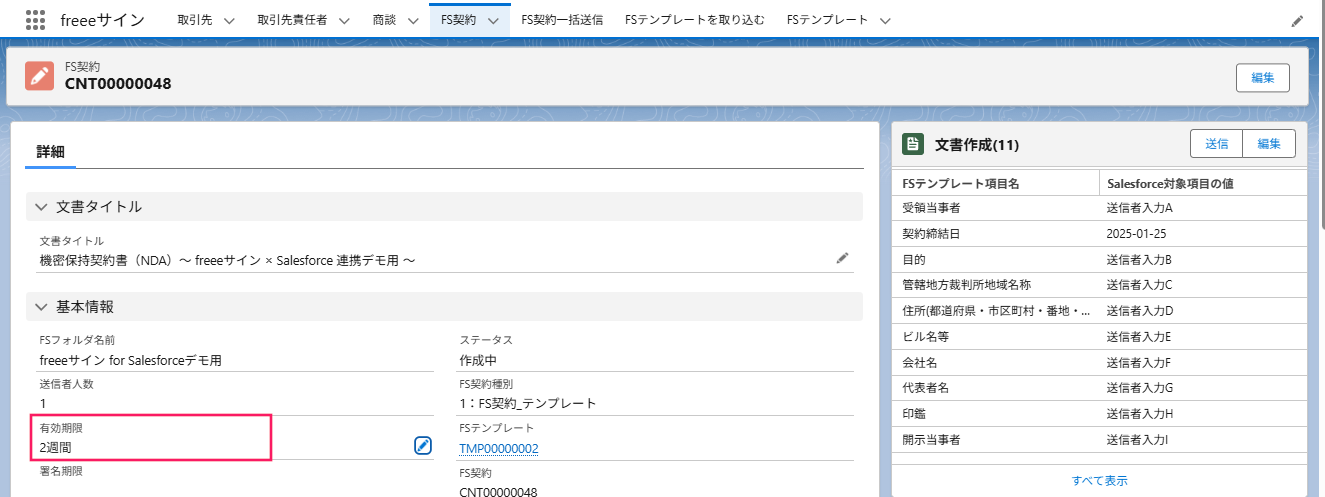Select the 詳細 tab
Screen dimensions: 1325x497
[x=51, y=151]
